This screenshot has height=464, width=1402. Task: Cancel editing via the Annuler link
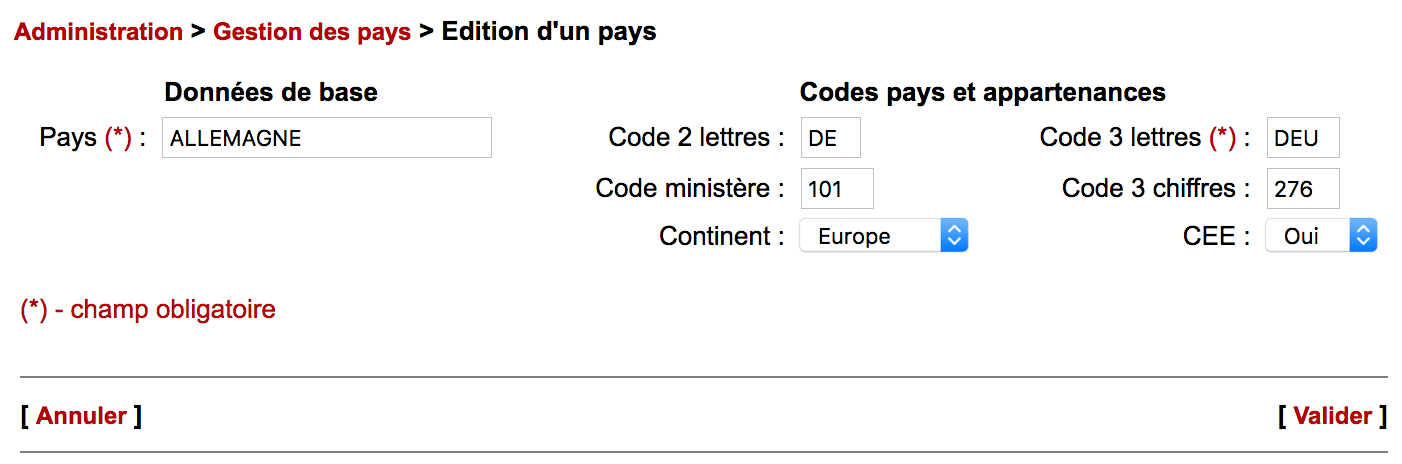coord(81,416)
